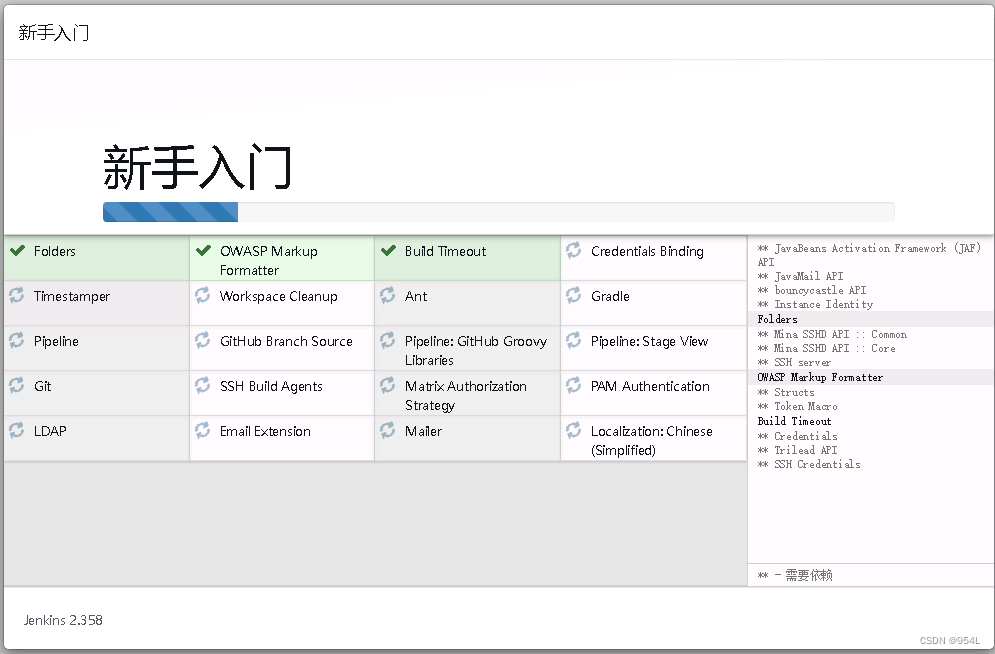
Task: Select Localization: Chinese (Simplified) plugin
Action: (651, 440)
